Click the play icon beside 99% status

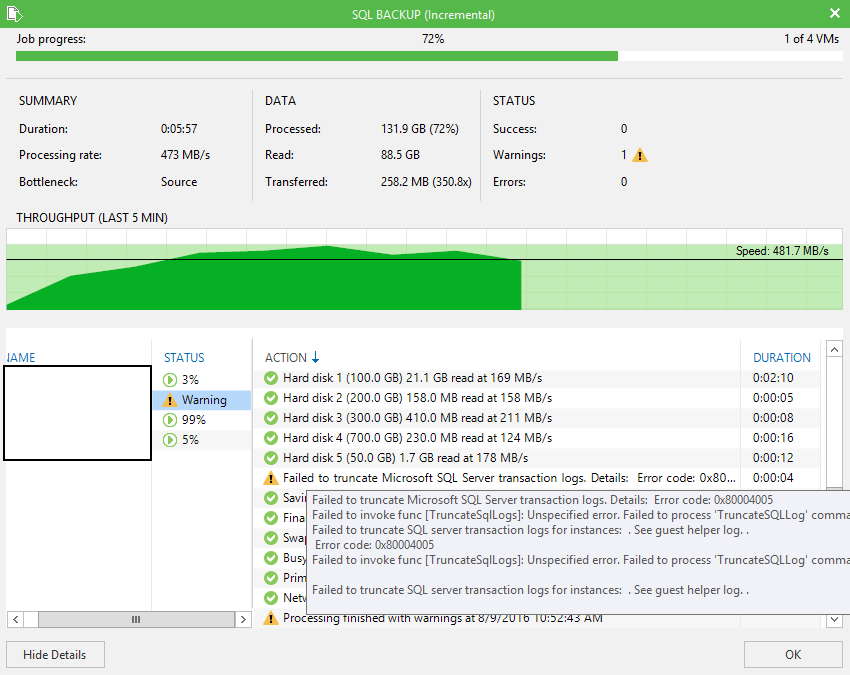tap(170, 420)
